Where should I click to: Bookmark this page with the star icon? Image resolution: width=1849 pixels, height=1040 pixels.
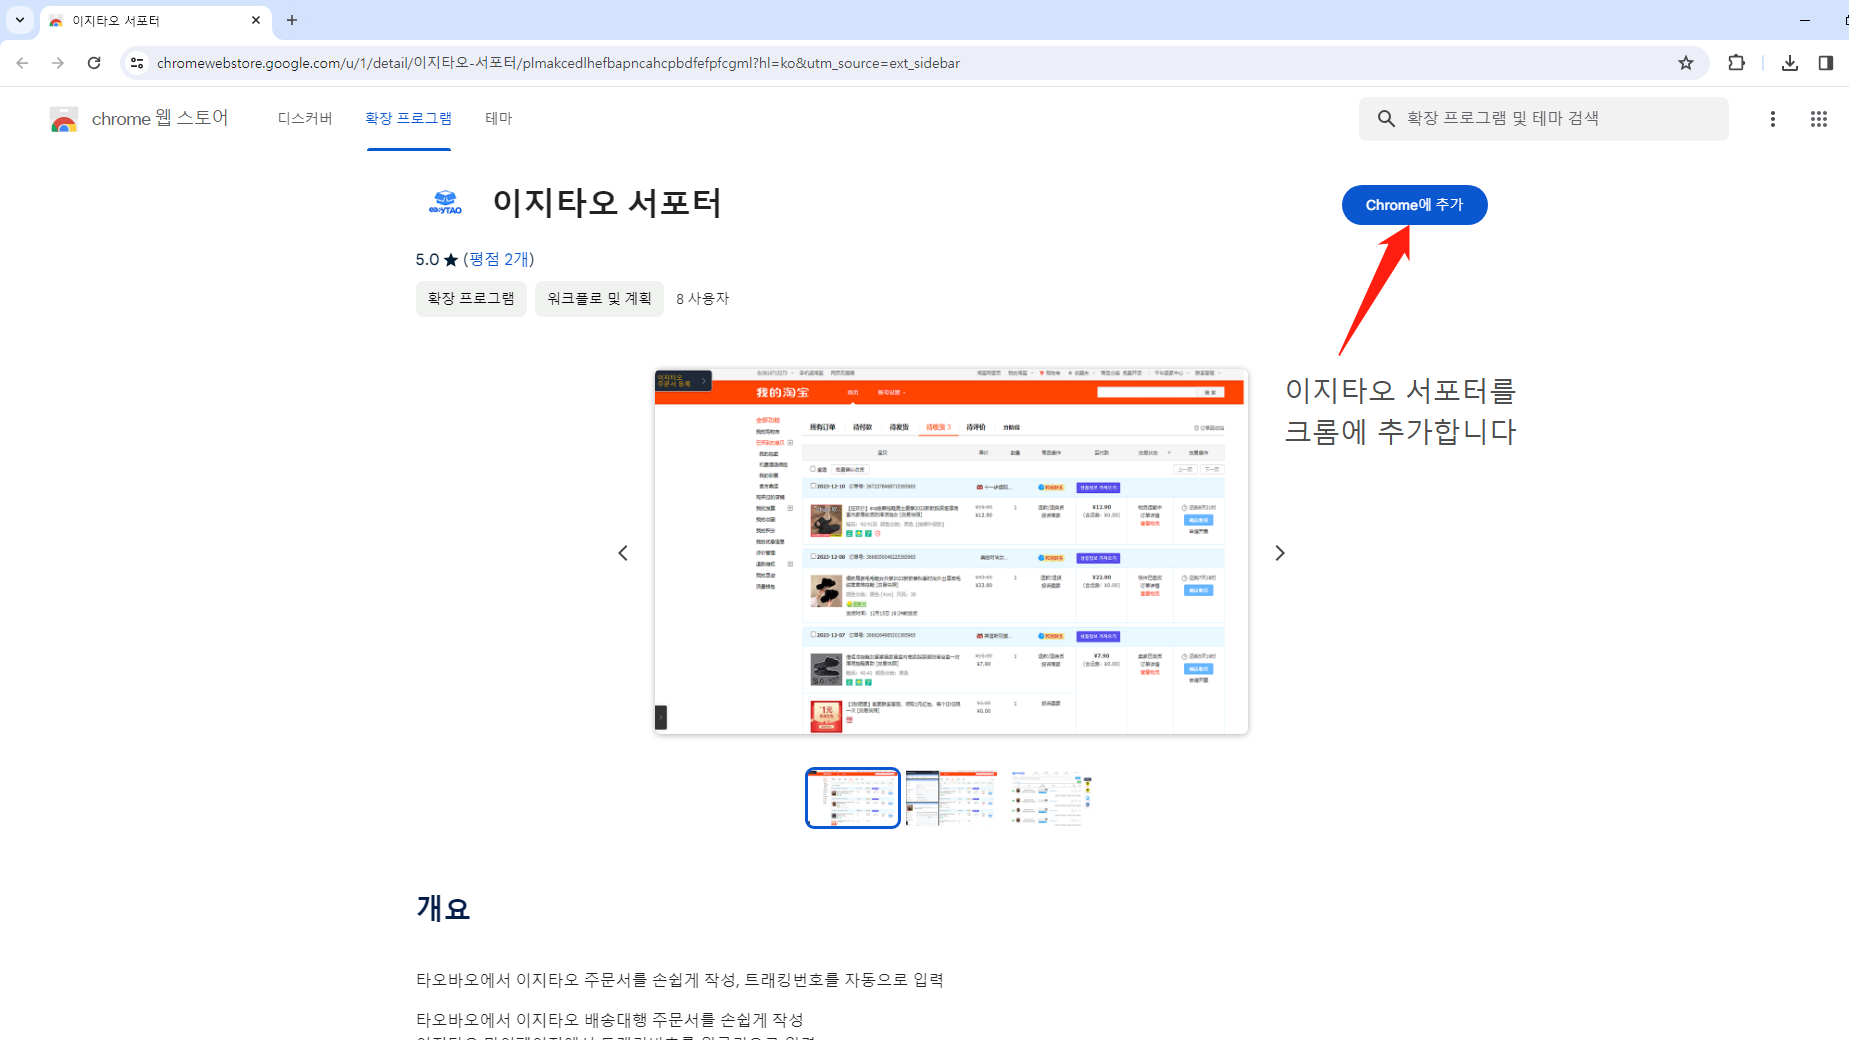(1686, 63)
